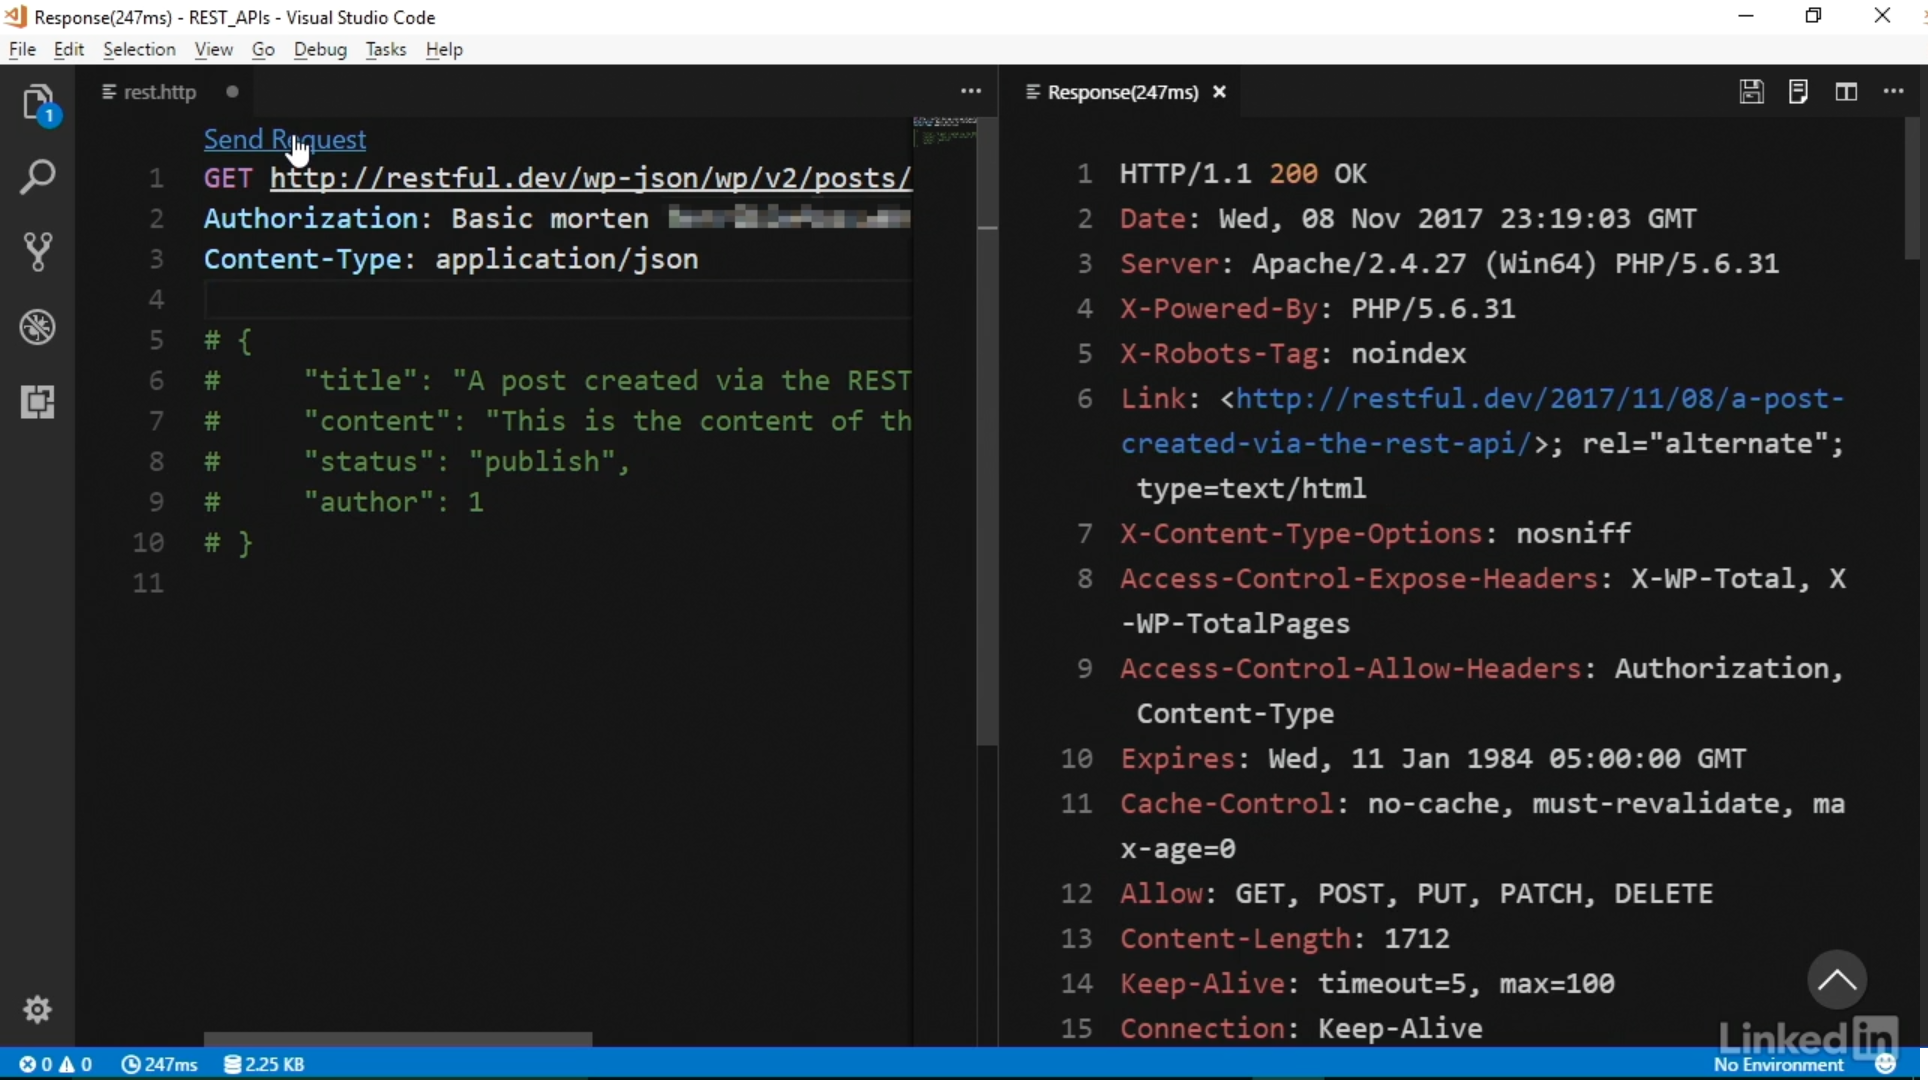Click the save response icon
1928x1080 pixels.
coord(1751,92)
